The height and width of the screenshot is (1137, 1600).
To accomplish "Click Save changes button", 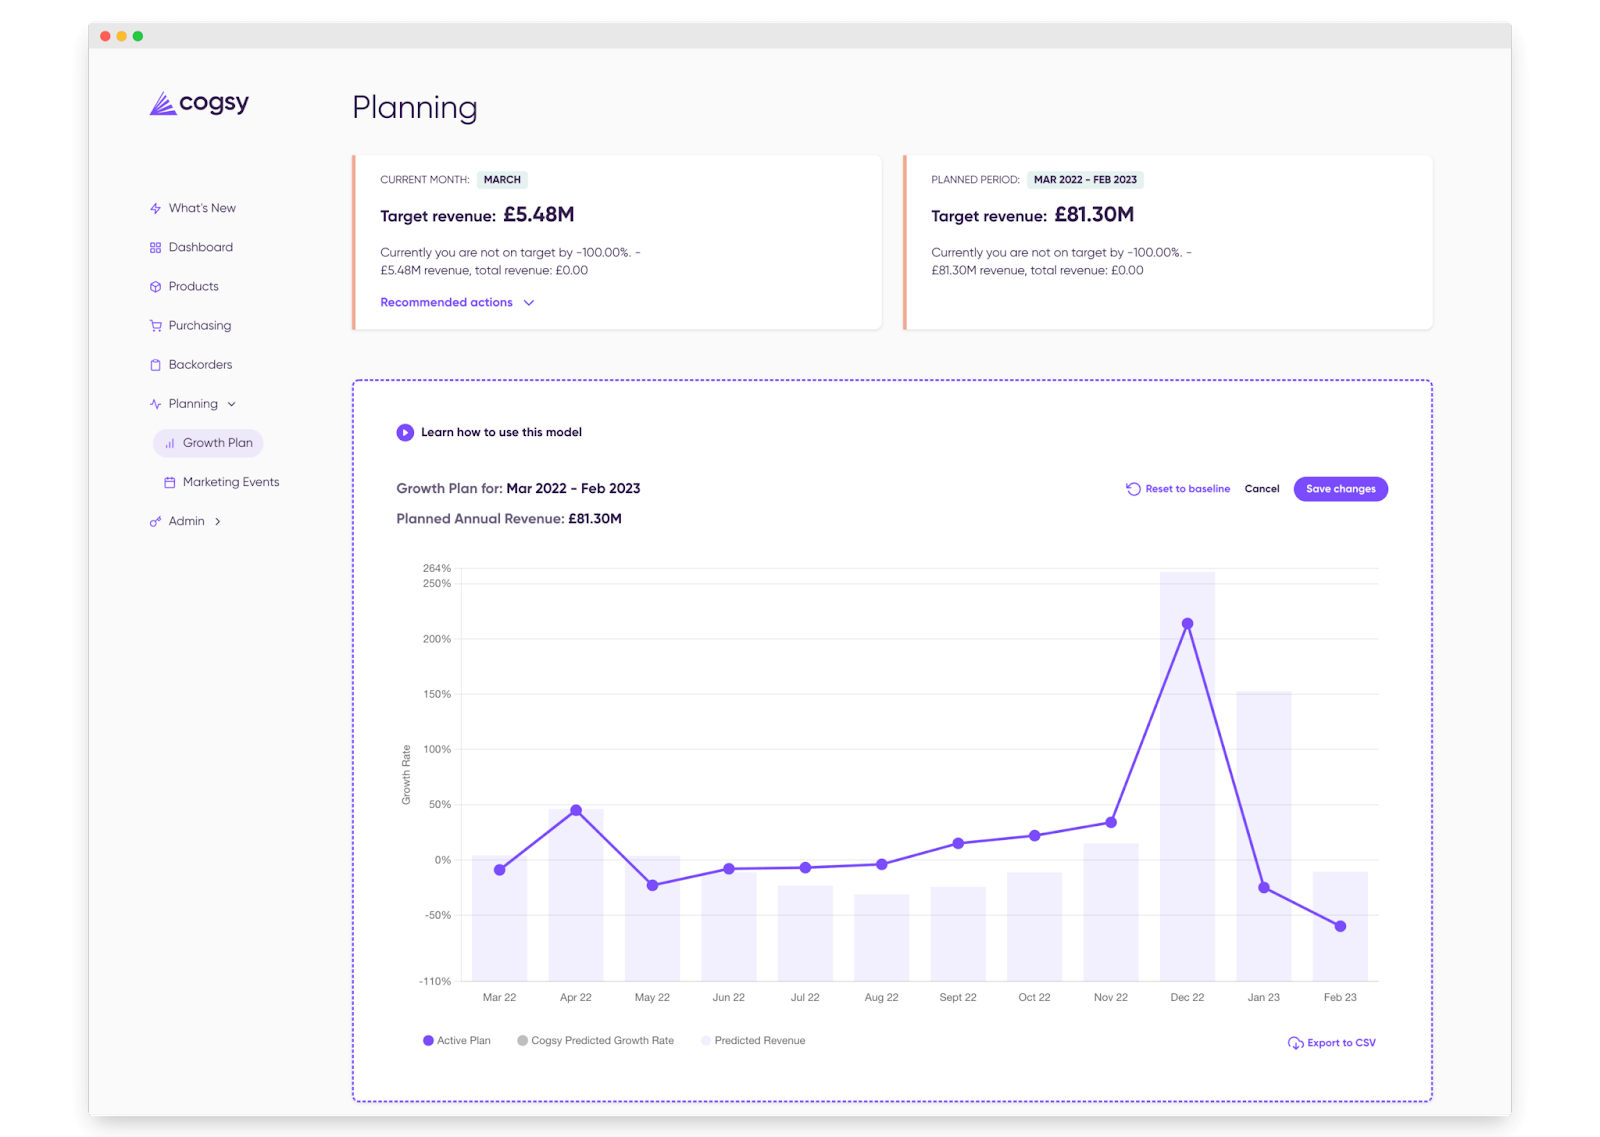I will [x=1340, y=489].
